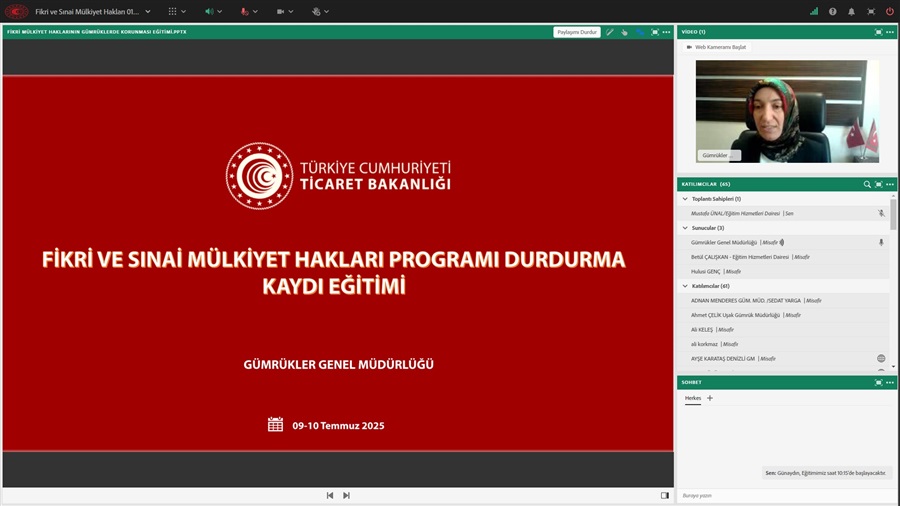Open the webcam options dropdown arrow

pyautogui.click(x=291, y=11)
